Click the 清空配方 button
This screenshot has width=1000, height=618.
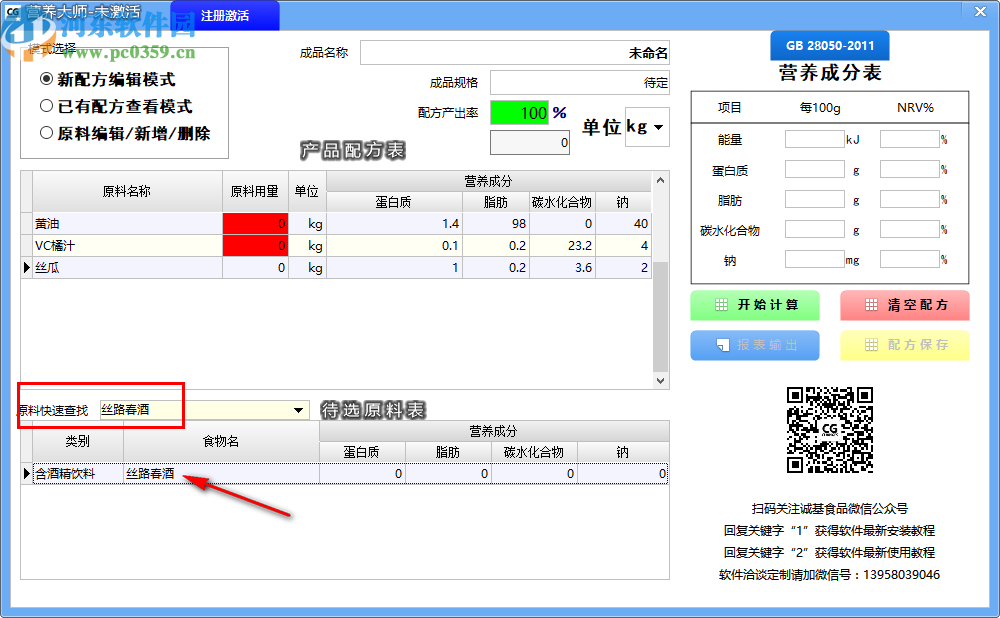[904, 305]
